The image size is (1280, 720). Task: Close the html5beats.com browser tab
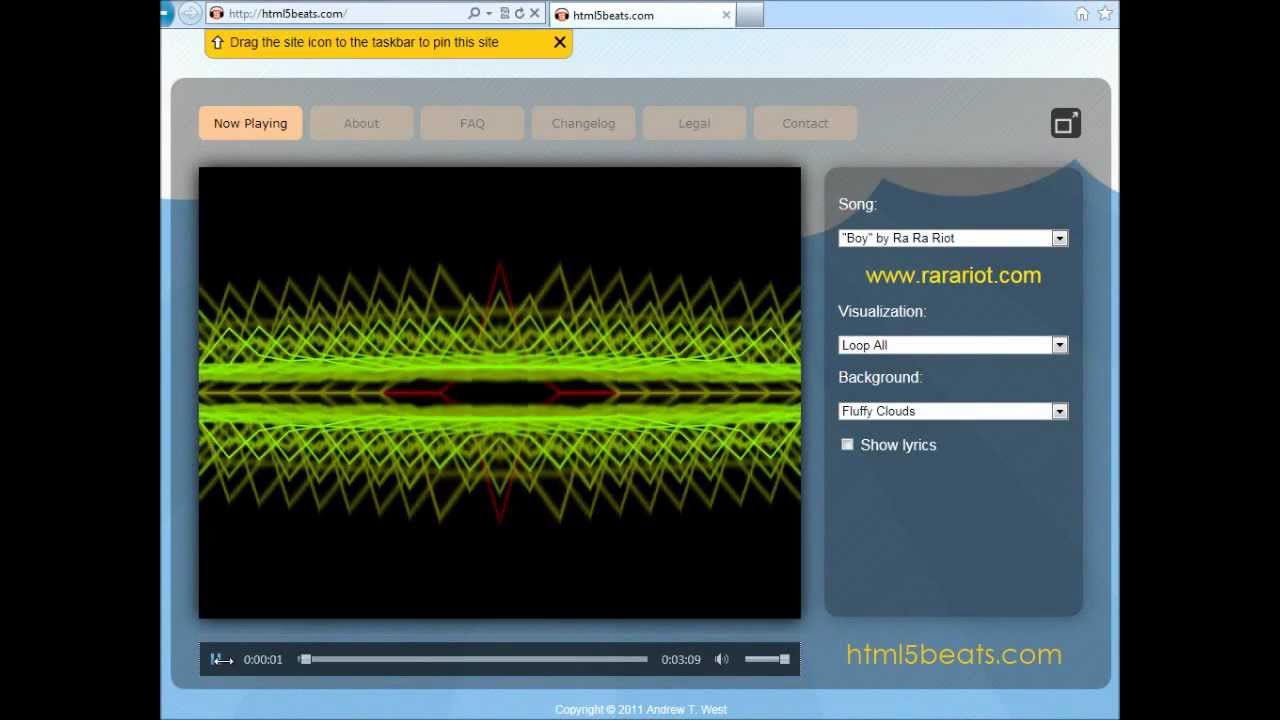(726, 15)
